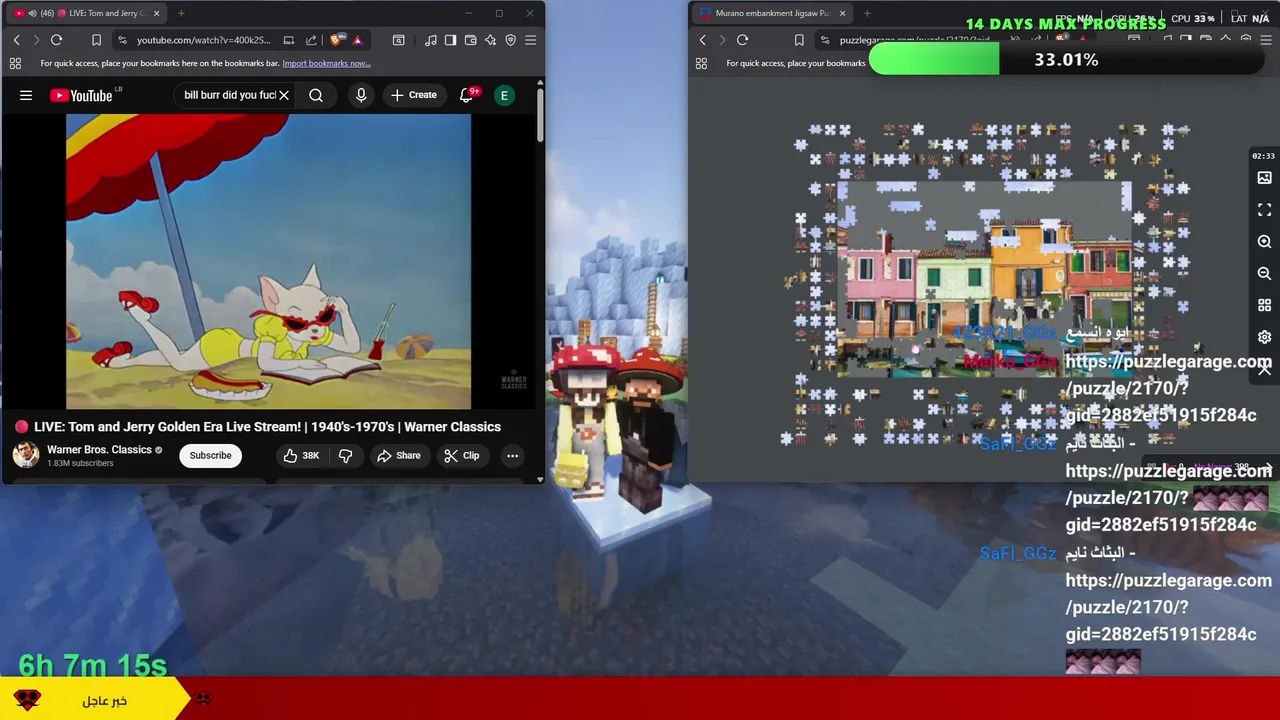Image resolution: width=1280 pixels, height=720 pixels.
Task: Share the YouTube page from address bar
Action: click(311, 40)
